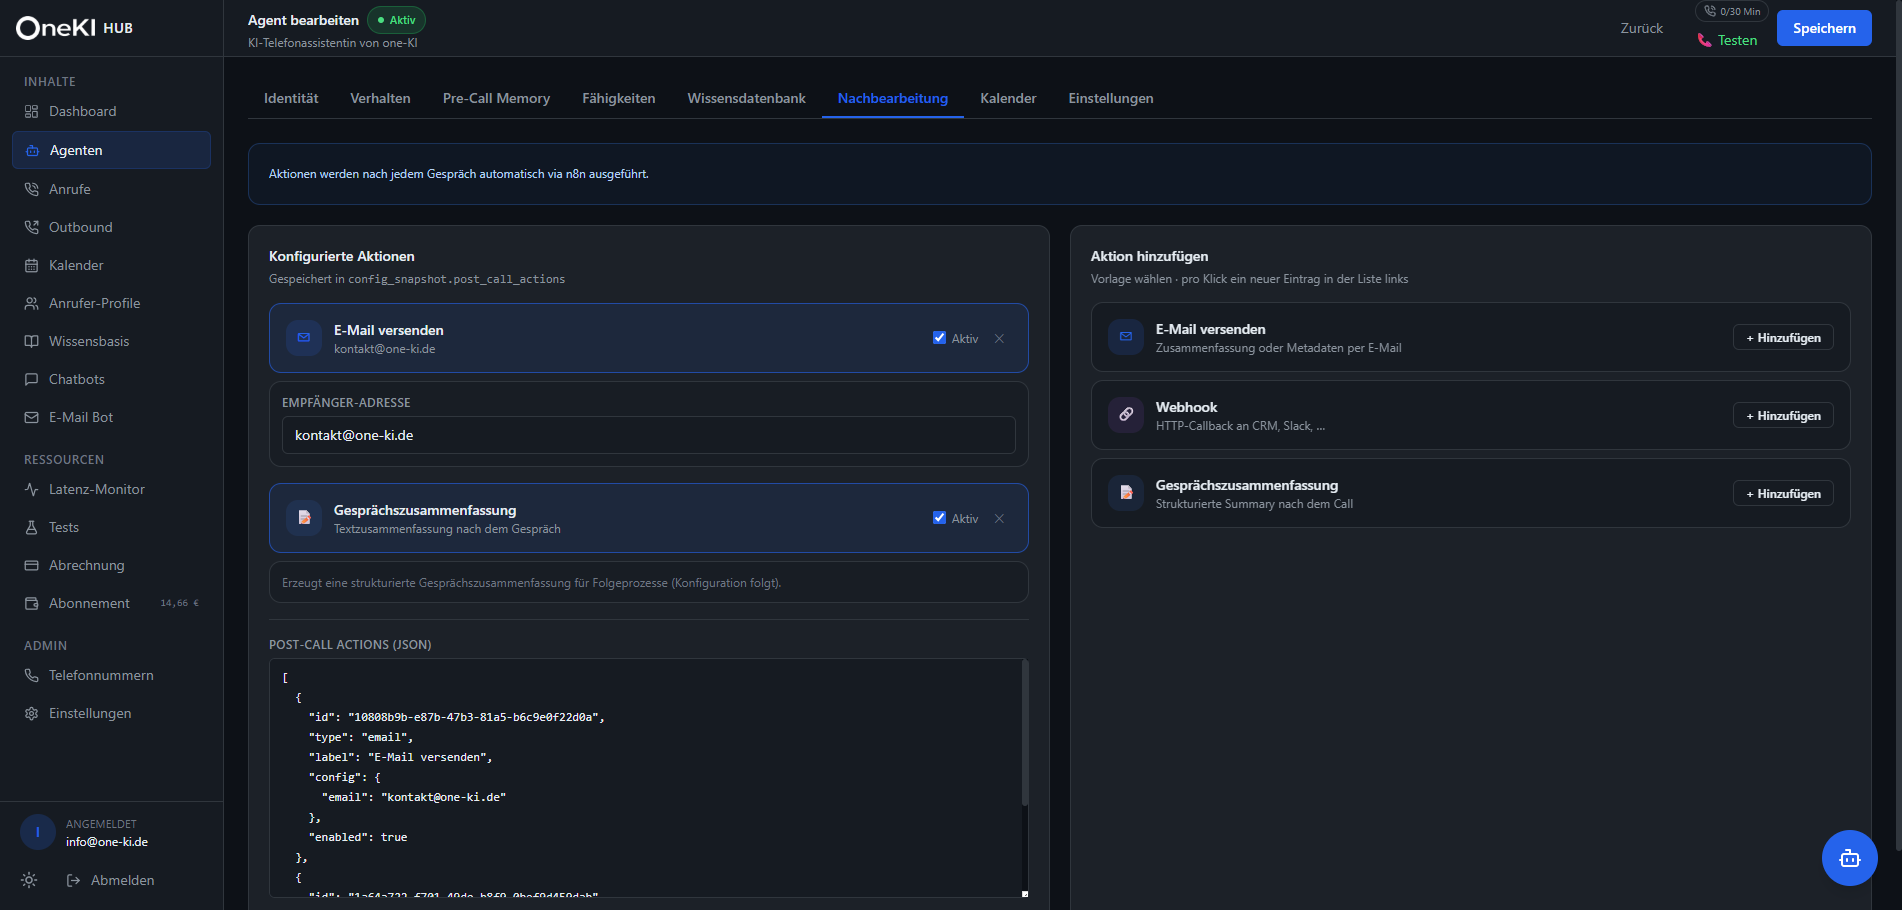
Task: Toggle light/dark theme sun icon
Action: pyautogui.click(x=29, y=880)
